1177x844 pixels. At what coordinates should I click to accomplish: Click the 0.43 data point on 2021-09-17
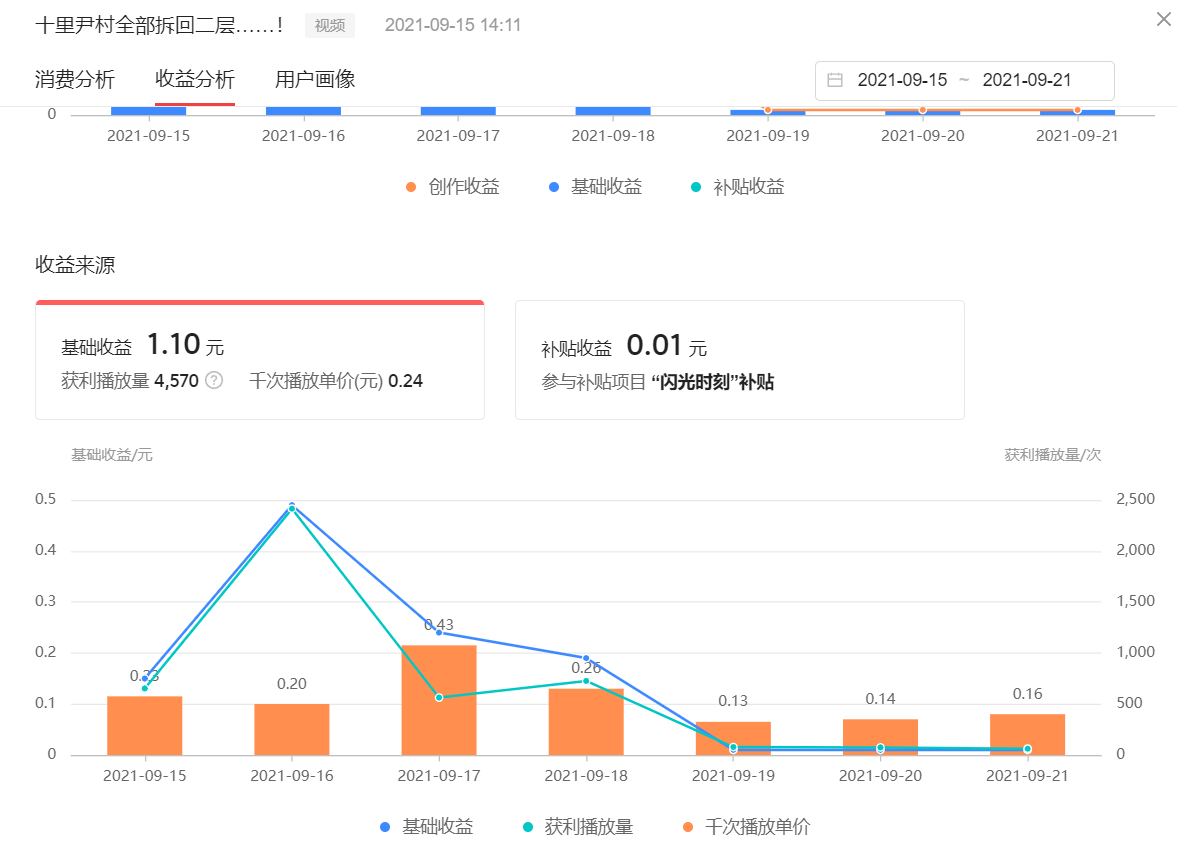pos(437,633)
